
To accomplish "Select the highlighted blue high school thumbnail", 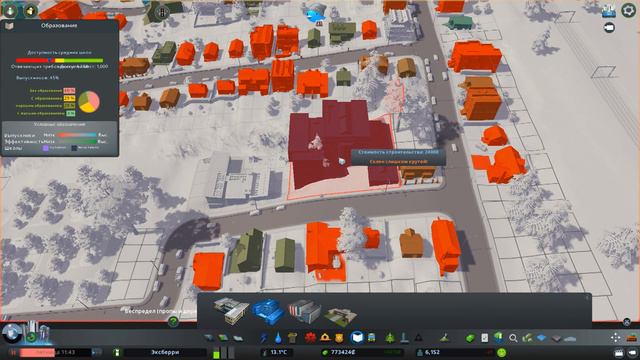I will pos(268,311).
